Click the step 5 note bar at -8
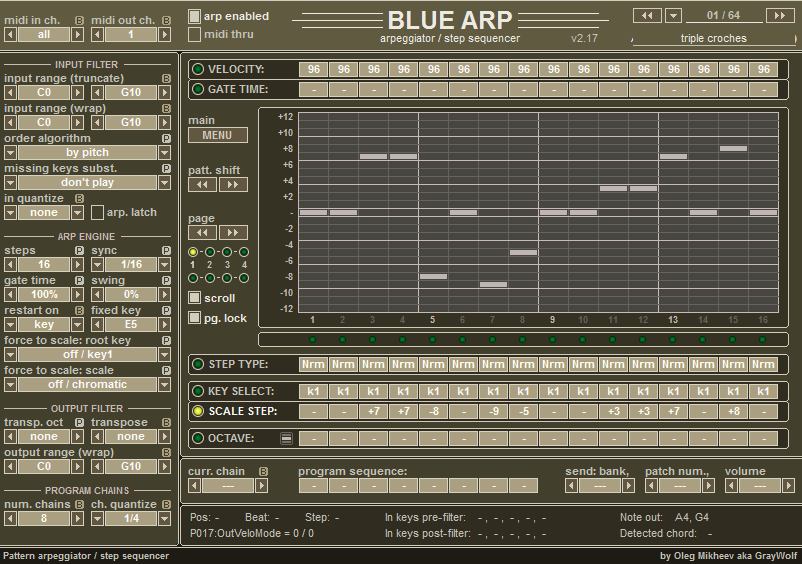 tap(433, 276)
